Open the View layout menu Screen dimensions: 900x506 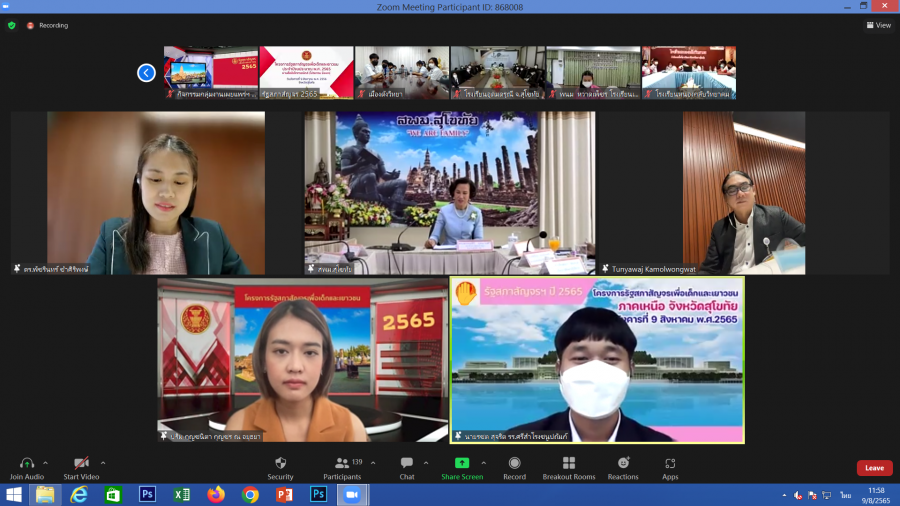877,25
